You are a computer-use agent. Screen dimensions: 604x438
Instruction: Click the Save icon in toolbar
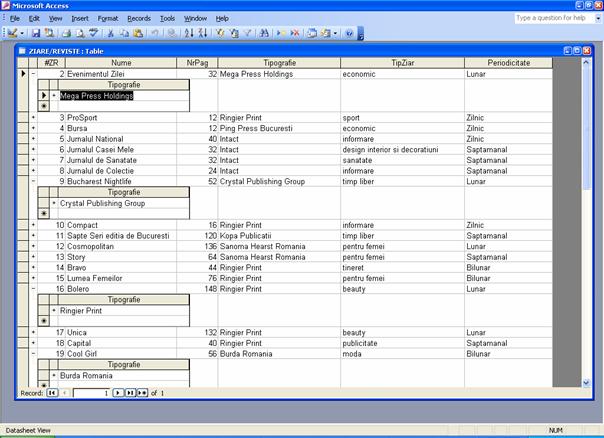(x=35, y=33)
